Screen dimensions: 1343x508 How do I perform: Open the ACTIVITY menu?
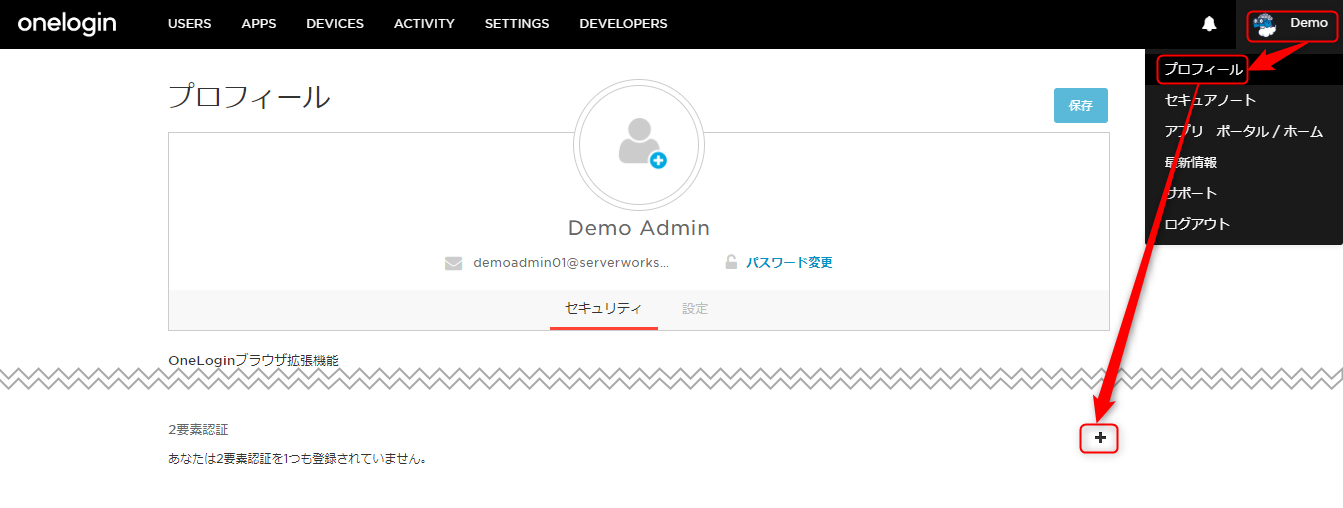424,24
